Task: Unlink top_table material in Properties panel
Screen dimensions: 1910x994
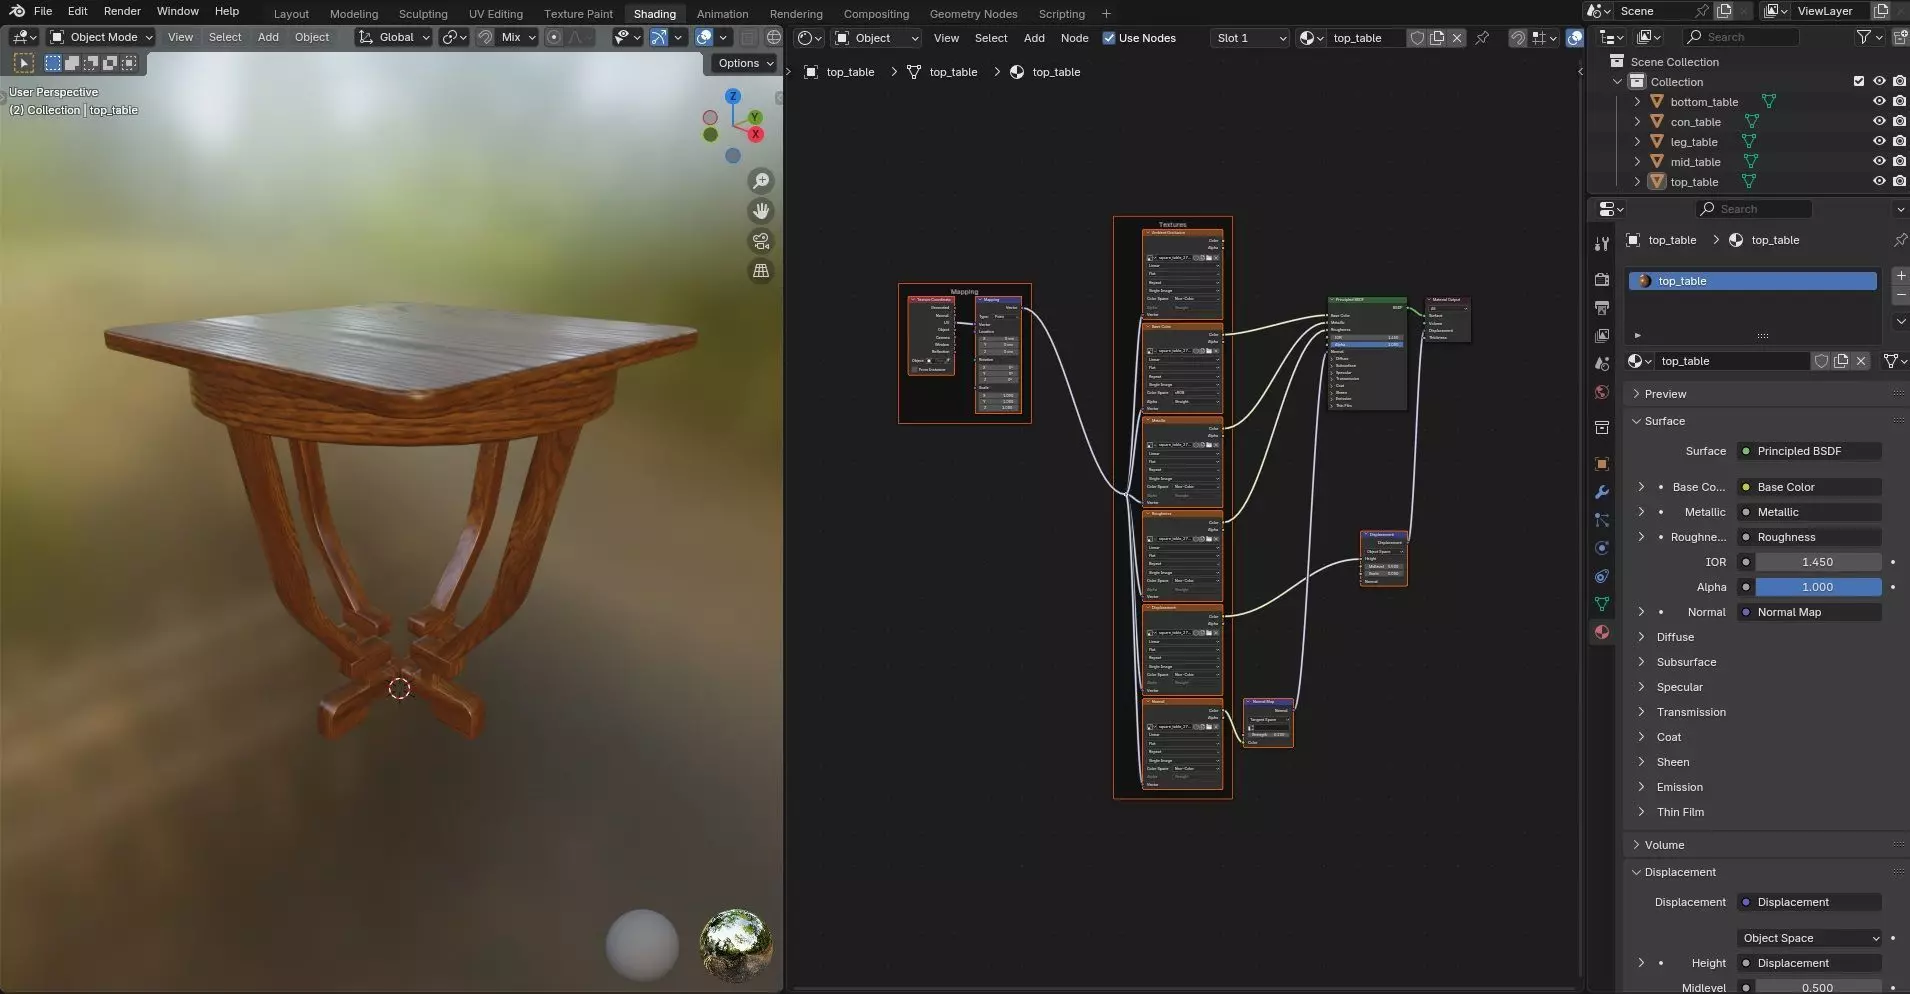Action: (1861, 361)
